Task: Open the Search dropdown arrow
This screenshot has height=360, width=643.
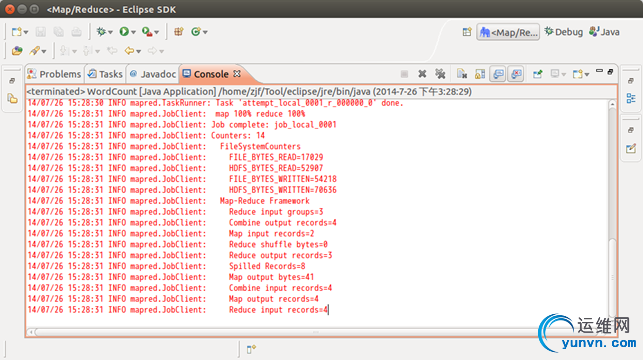Action: [44, 51]
